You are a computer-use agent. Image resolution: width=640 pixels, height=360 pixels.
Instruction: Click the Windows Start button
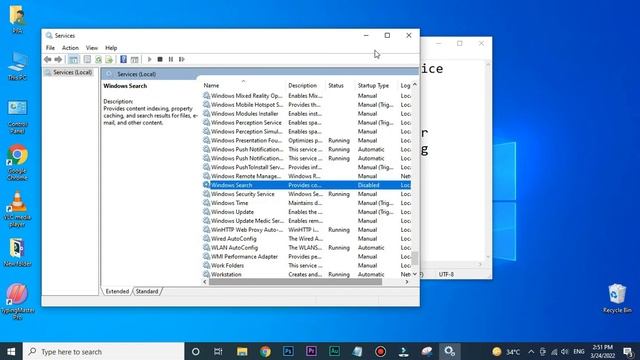click(11, 351)
